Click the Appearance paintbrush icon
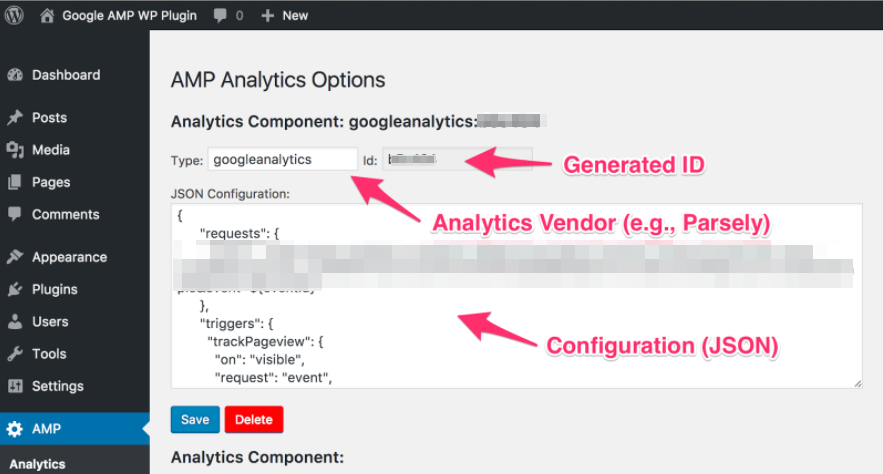Screen dimensions: 883x474 point(15,257)
